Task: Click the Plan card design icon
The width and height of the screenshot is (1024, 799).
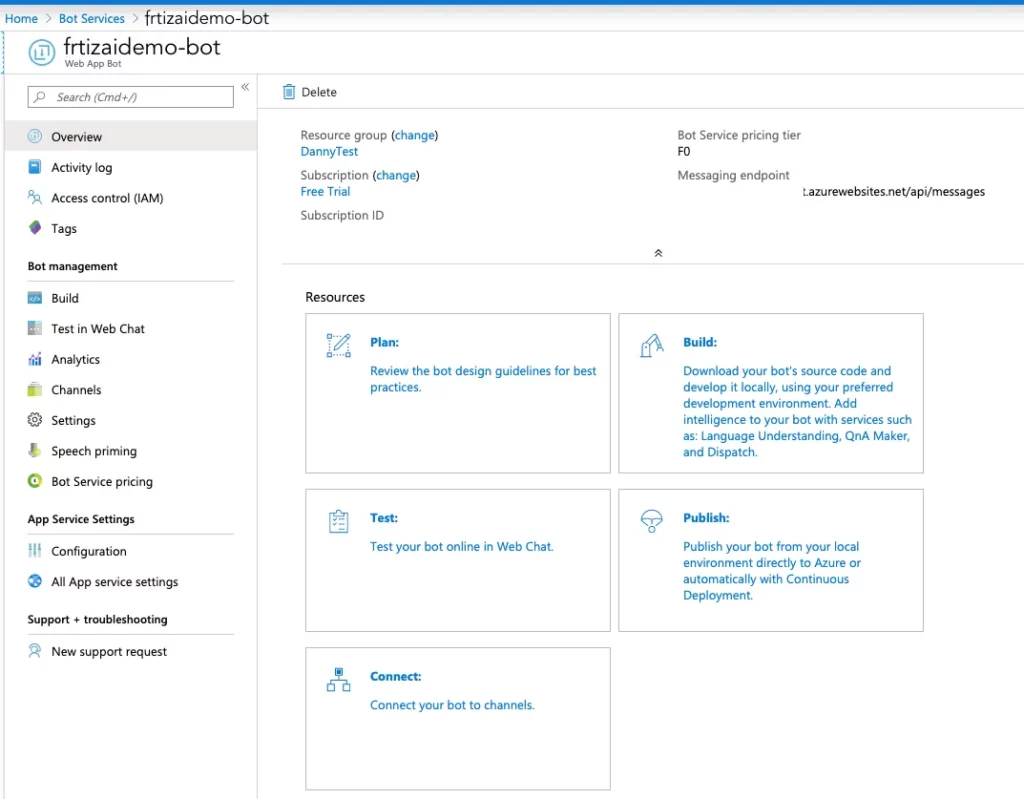Action: pos(338,346)
